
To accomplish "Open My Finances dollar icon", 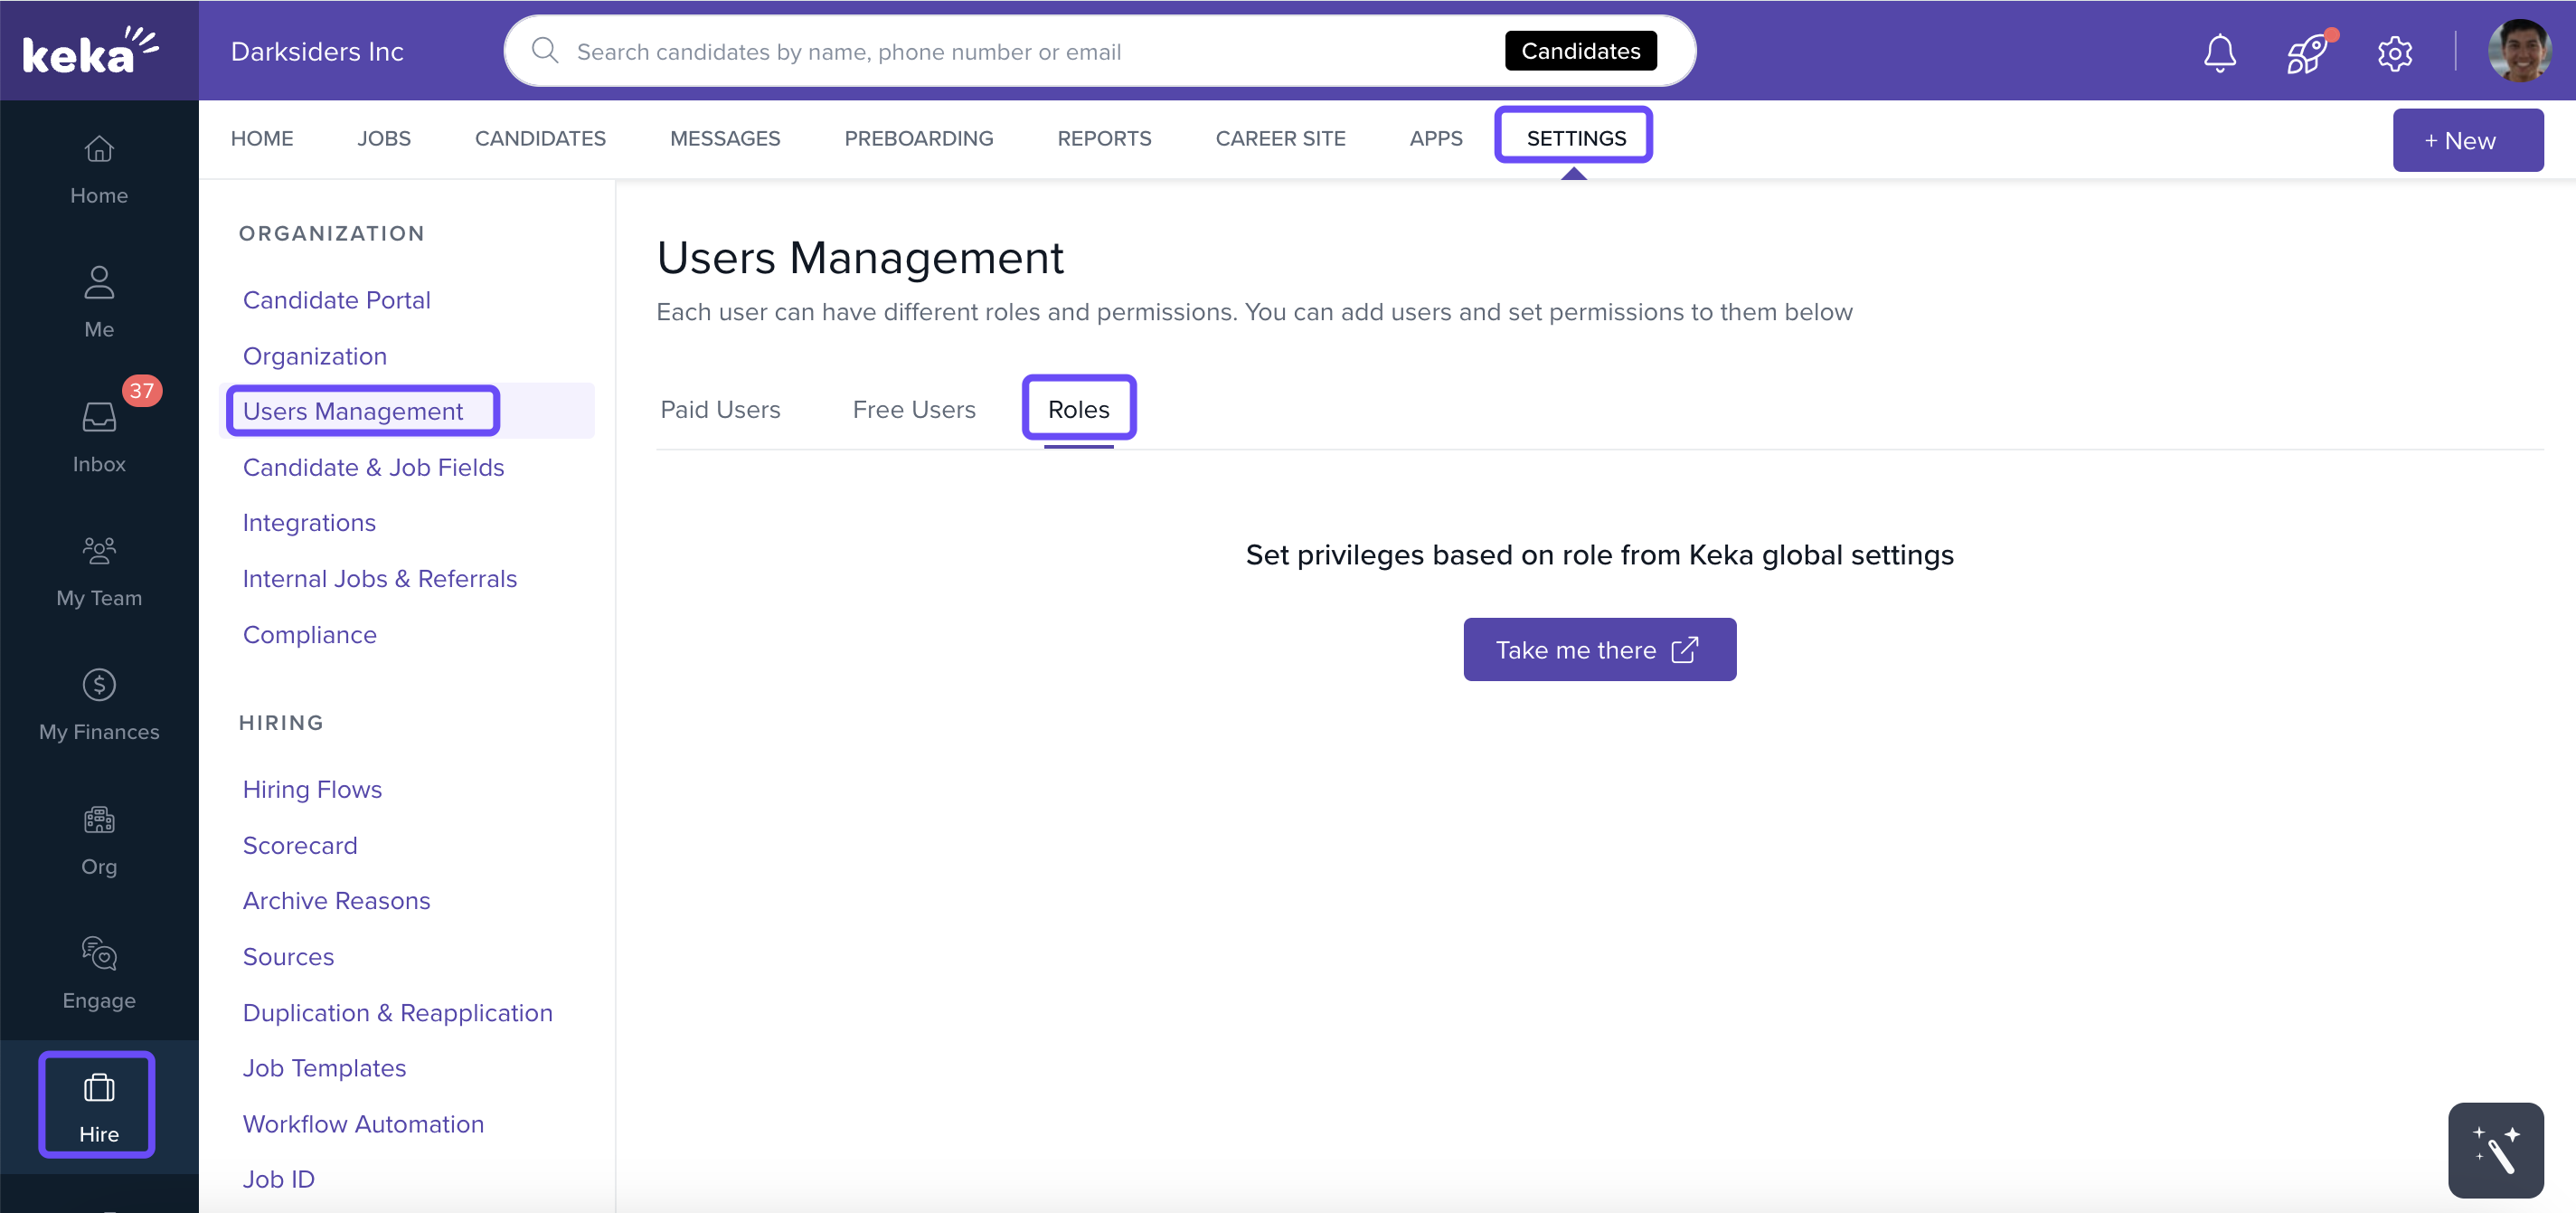I will [x=99, y=685].
